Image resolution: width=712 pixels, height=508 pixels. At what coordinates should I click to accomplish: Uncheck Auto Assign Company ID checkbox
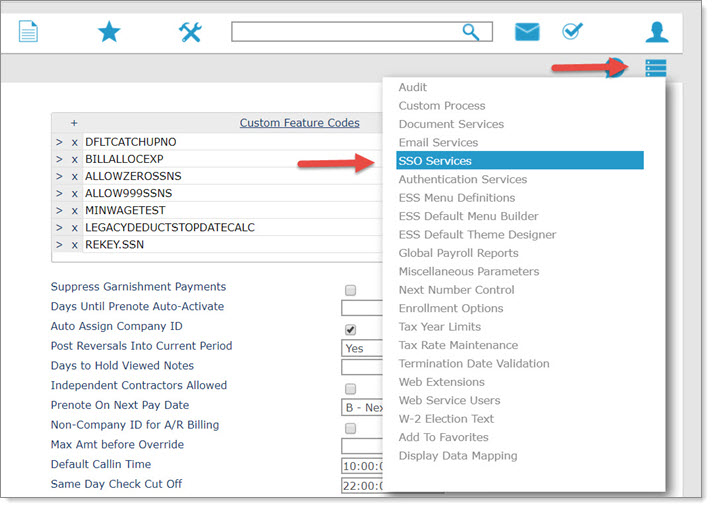pyautogui.click(x=350, y=329)
